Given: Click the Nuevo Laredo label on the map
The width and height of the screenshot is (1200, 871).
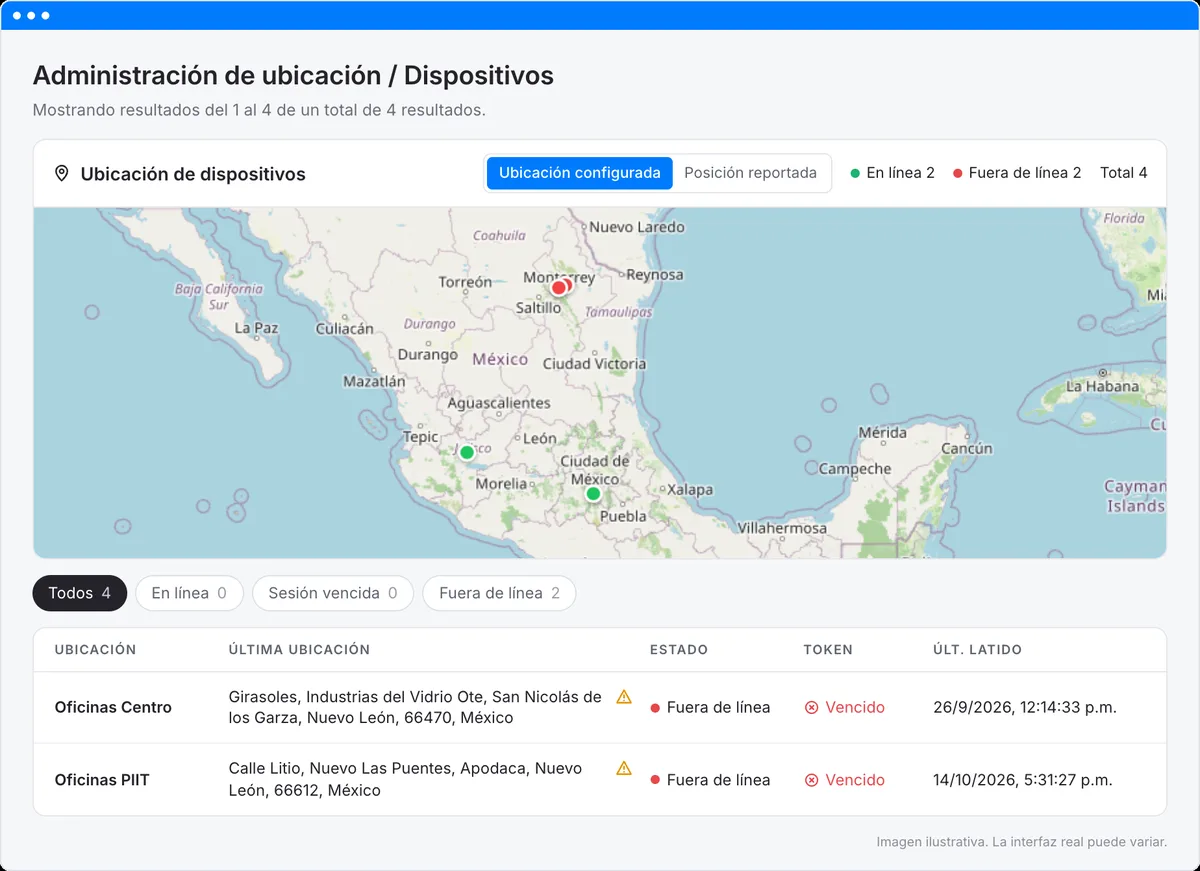Looking at the screenshot, I should click(x=637, y=227).
